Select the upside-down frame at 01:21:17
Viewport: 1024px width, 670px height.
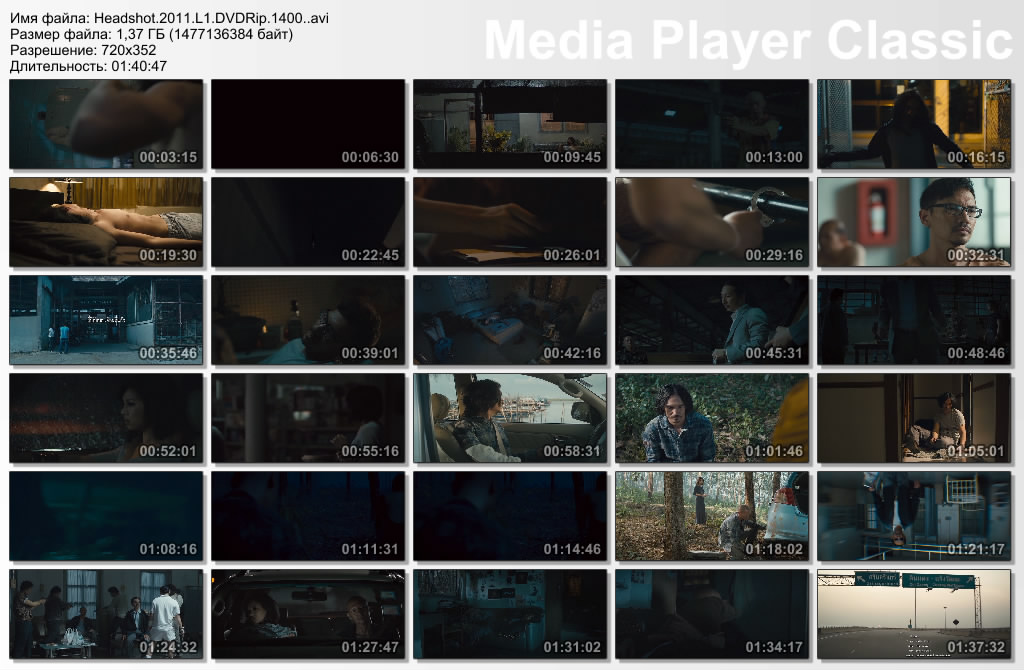coord(914,516)
